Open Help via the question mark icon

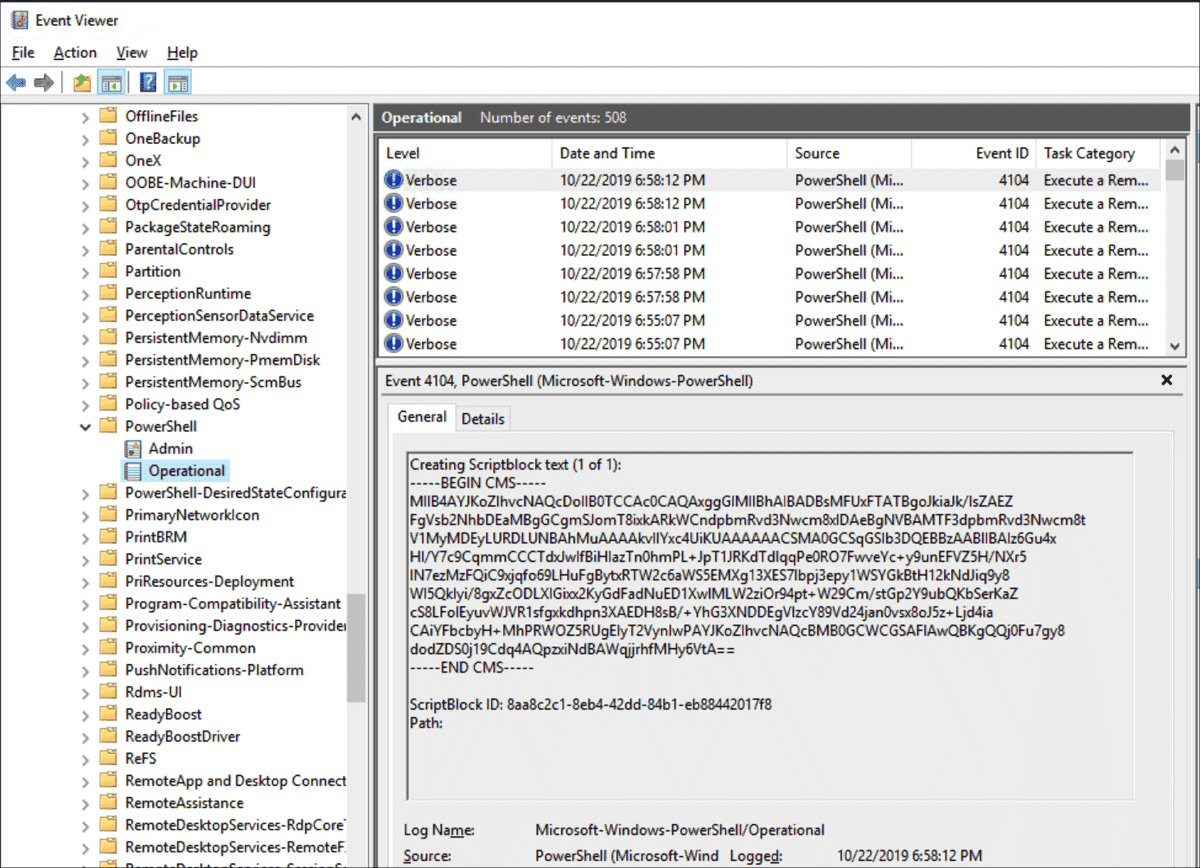coord(147,81)
